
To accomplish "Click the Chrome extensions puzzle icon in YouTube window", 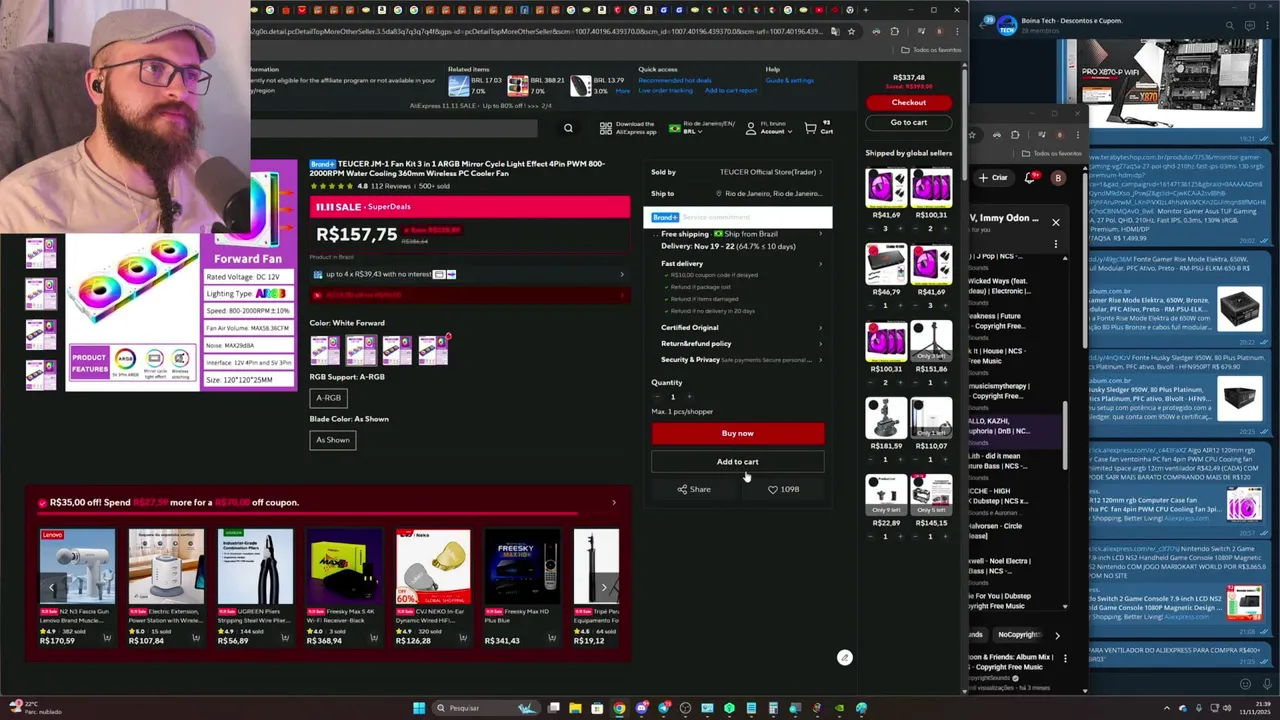I will 1015,135.
